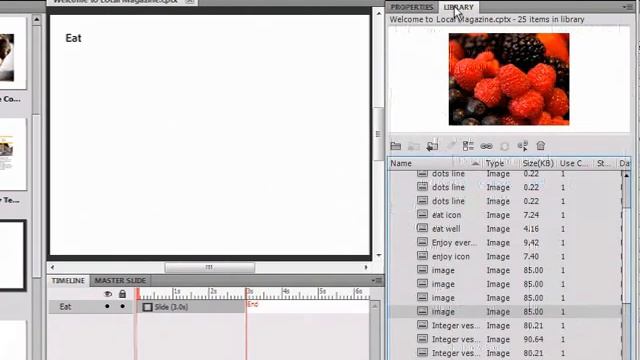
Task: Click the Delete trash icon in Library
Action: click(x=541, y=146)
